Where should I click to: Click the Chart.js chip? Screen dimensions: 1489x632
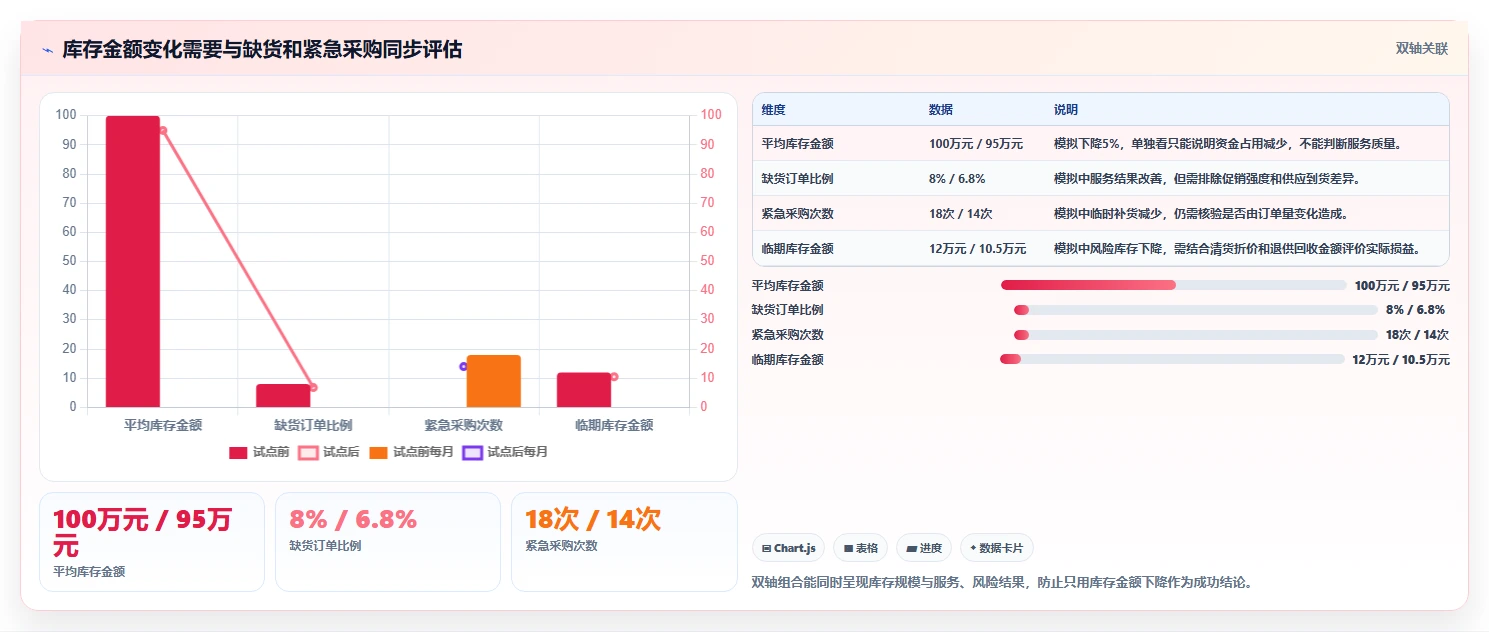click(x=789, y=548)
